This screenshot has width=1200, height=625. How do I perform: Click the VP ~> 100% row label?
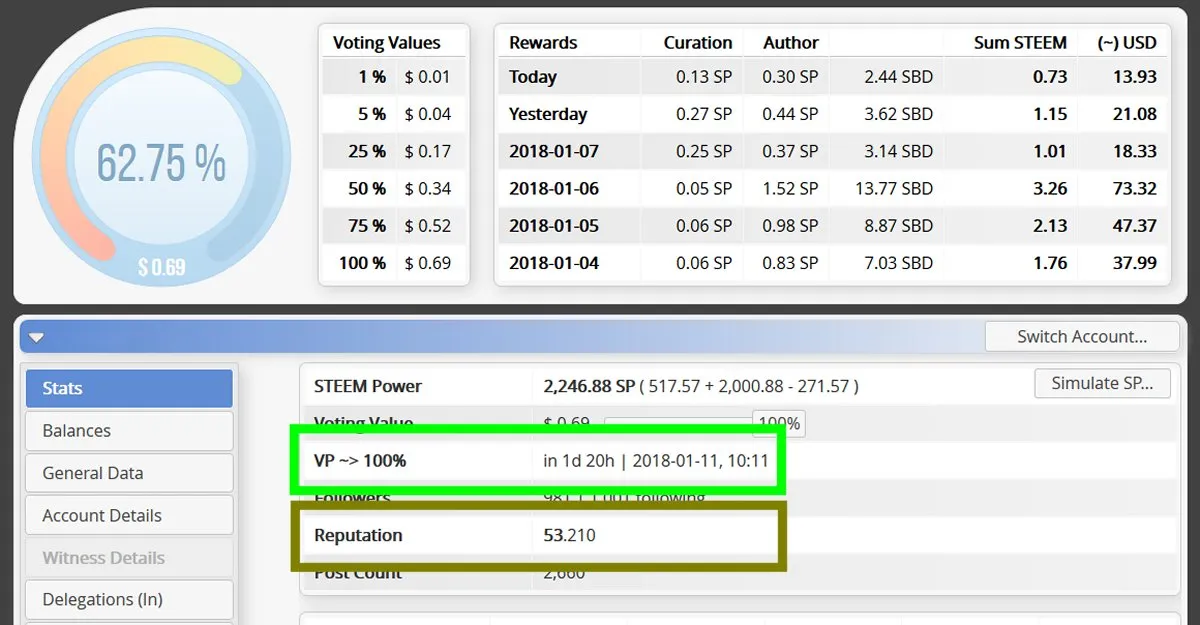click(360, 461)
